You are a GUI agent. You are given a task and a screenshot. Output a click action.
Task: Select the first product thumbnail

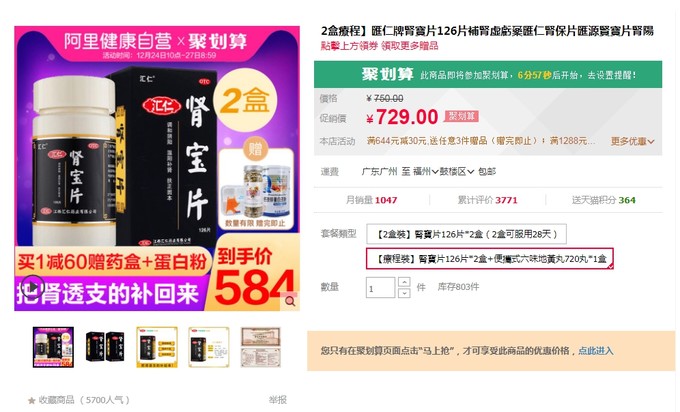pyautogui.click(x=53, y=347)
